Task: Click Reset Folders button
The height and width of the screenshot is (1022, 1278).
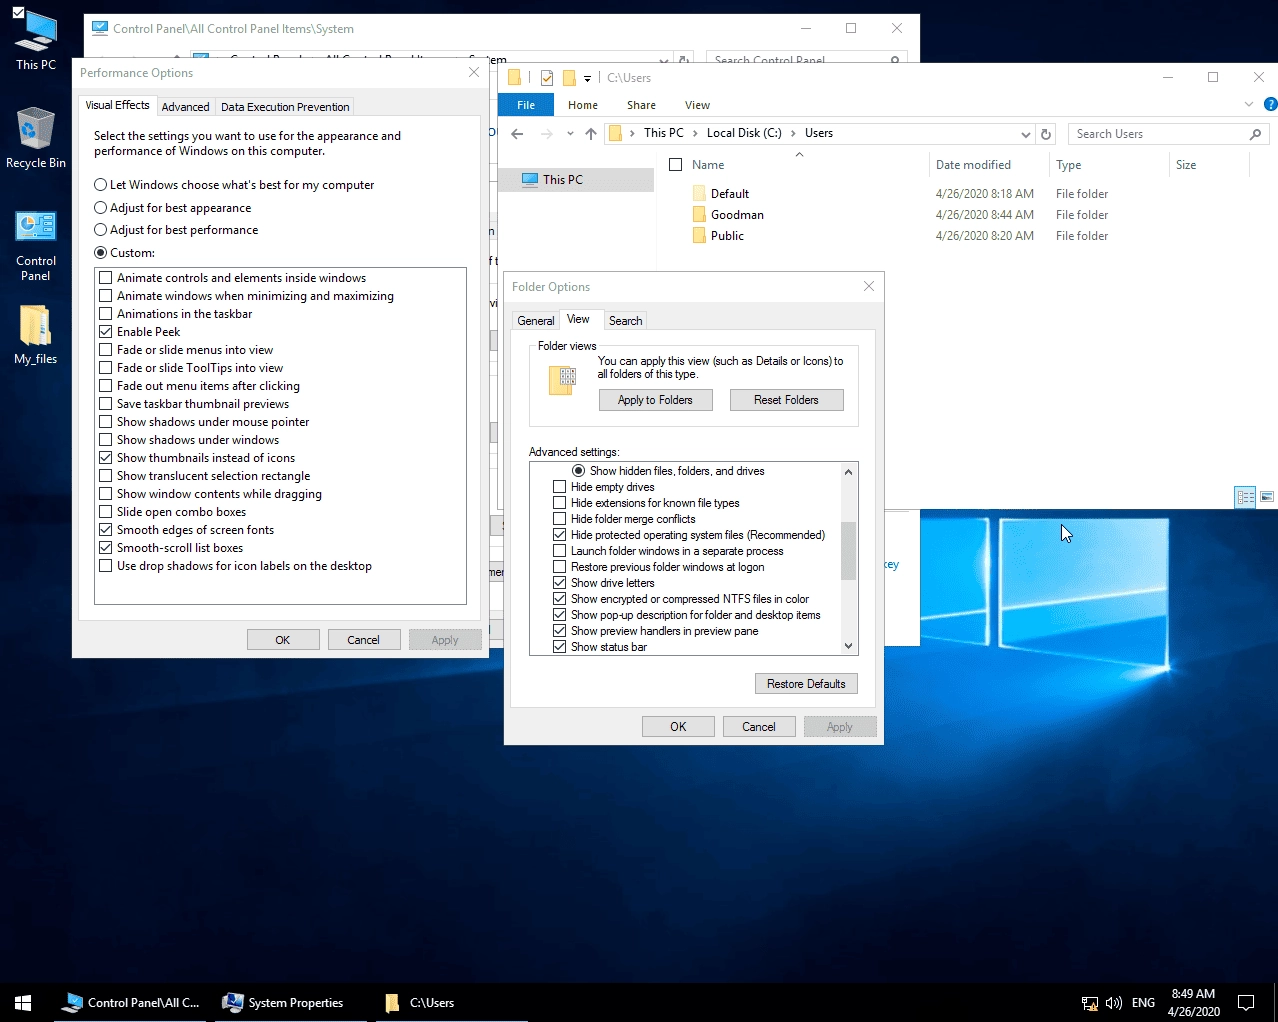Action: click(786, 400)
